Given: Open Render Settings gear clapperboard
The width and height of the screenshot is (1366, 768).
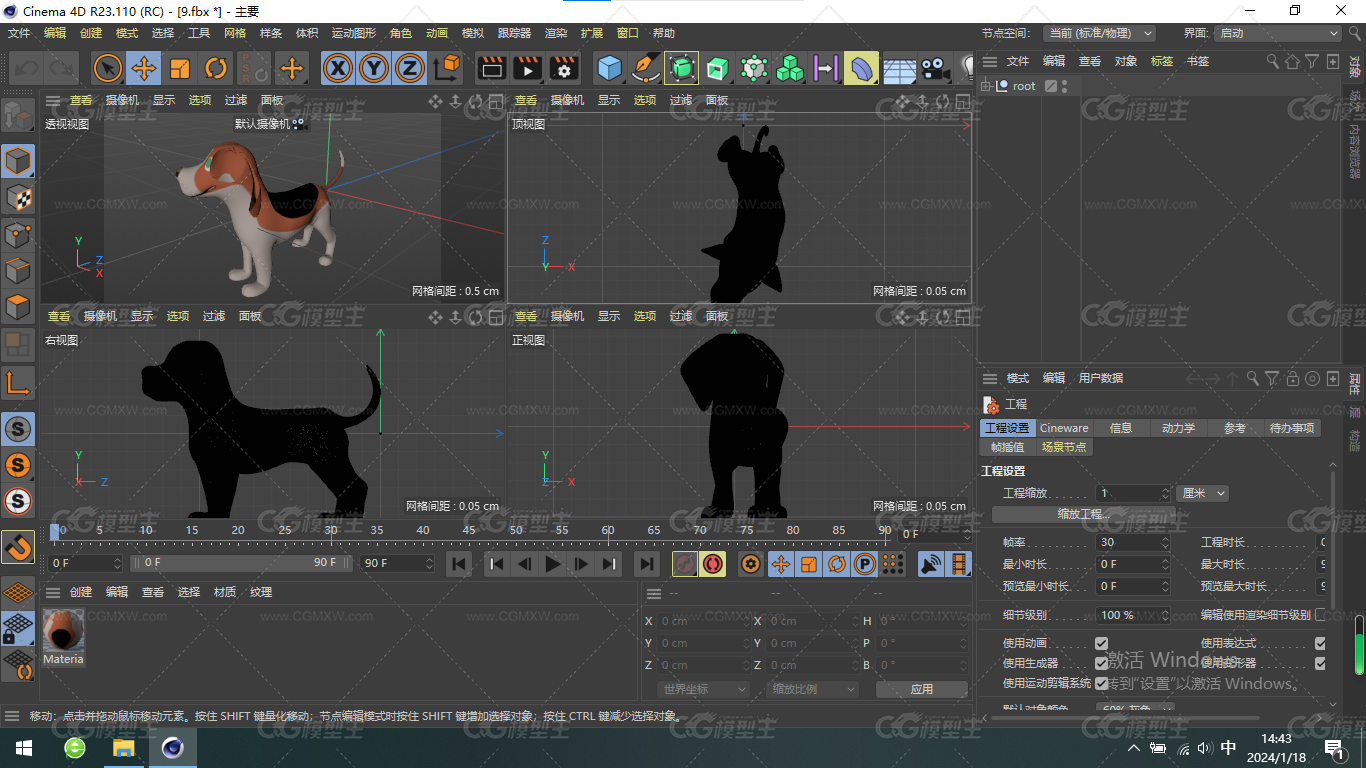Looking at the screenshot, I should [564, 68].
